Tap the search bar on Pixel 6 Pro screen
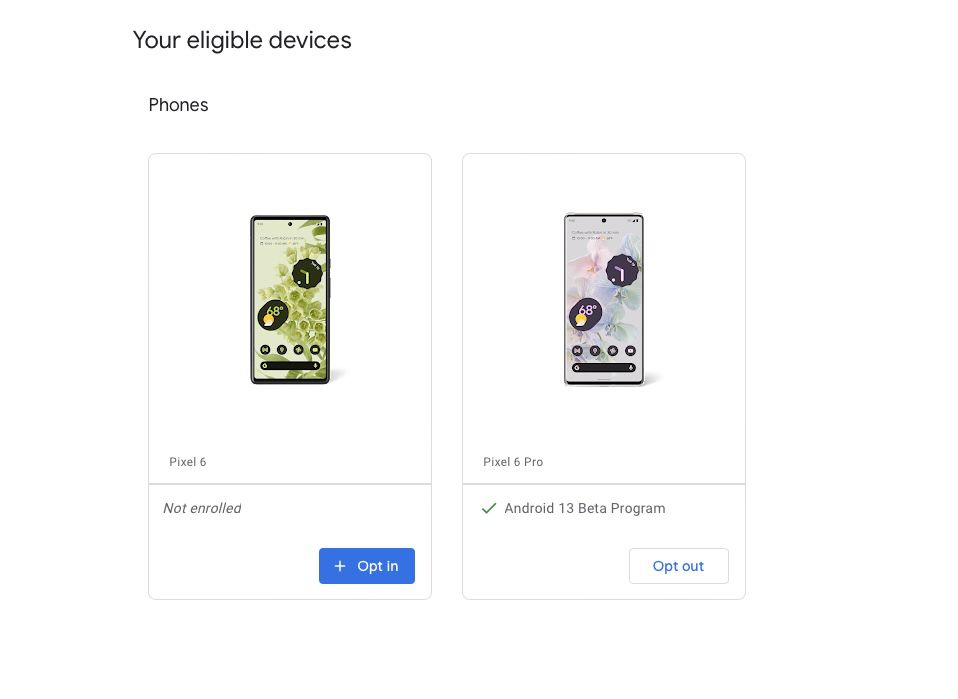The width and height of the screenshot is (958, 699). click(x=604, y=366)
